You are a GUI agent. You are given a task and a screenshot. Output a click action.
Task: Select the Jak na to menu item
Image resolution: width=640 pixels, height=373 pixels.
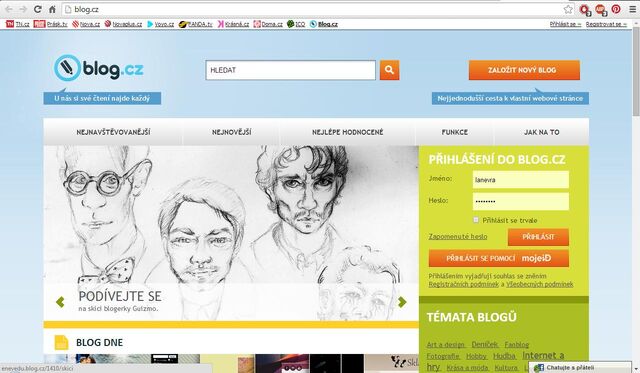coord(542,132)
